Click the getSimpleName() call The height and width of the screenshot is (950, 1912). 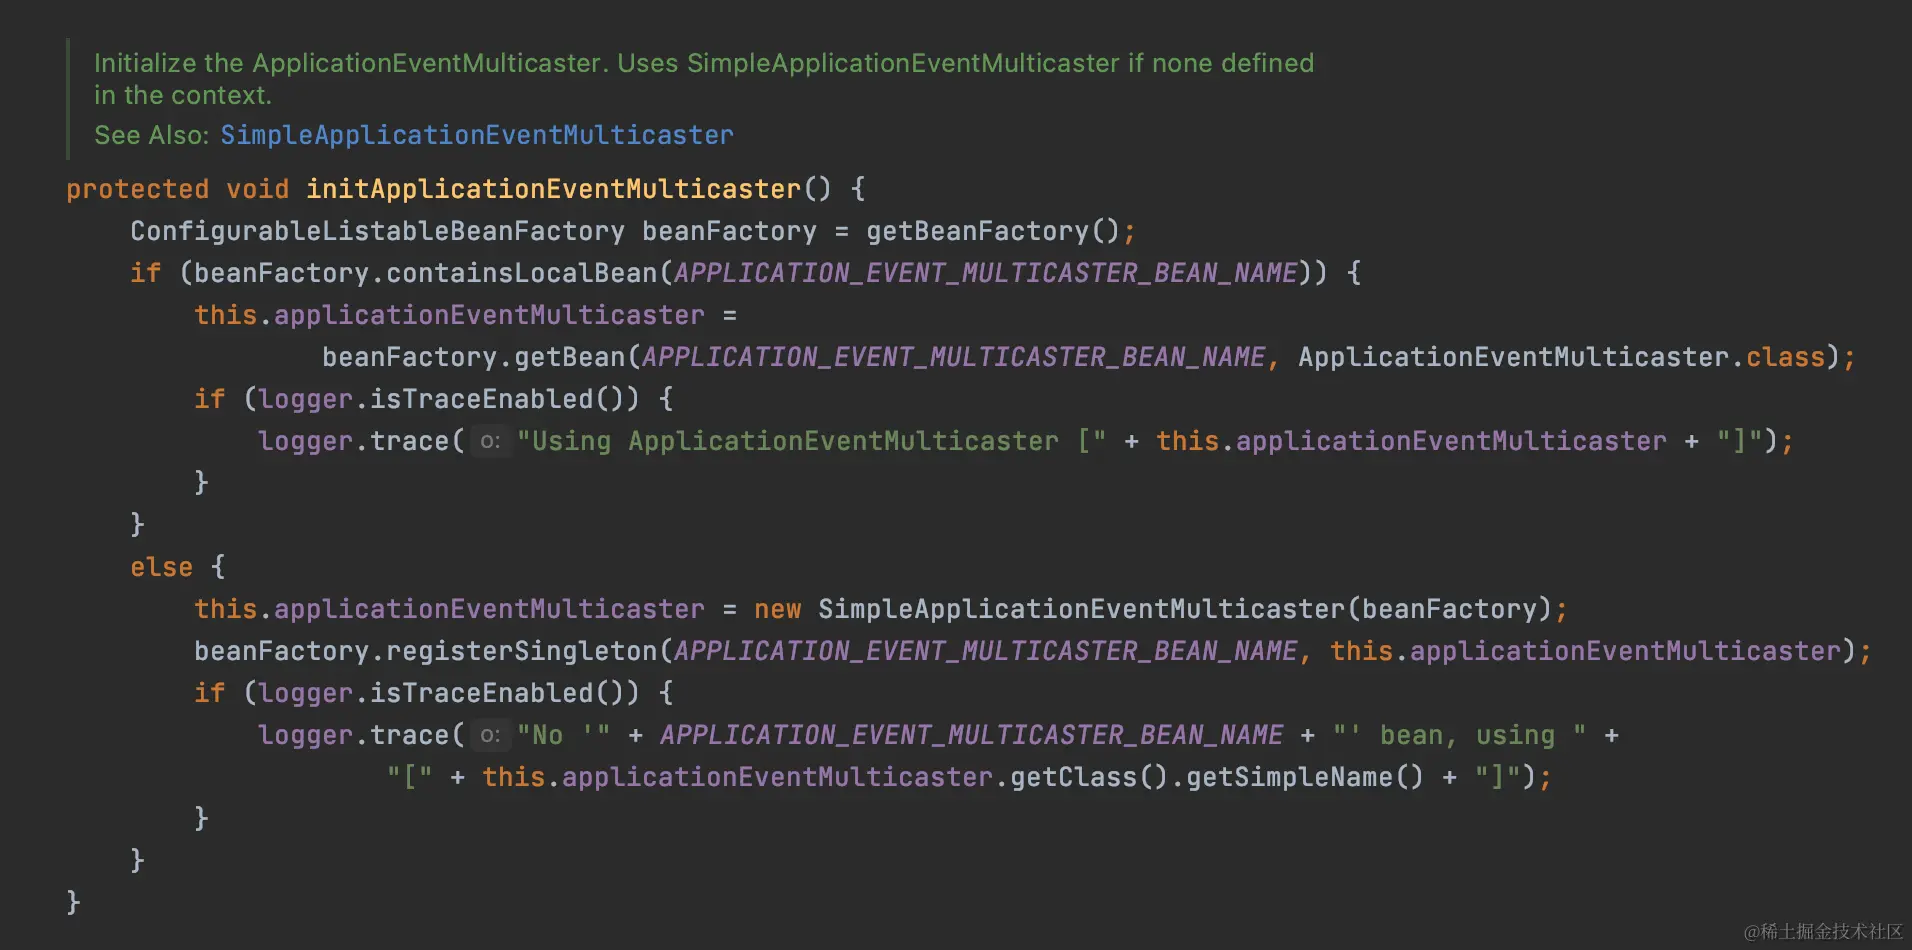(x=1305, y=777)
